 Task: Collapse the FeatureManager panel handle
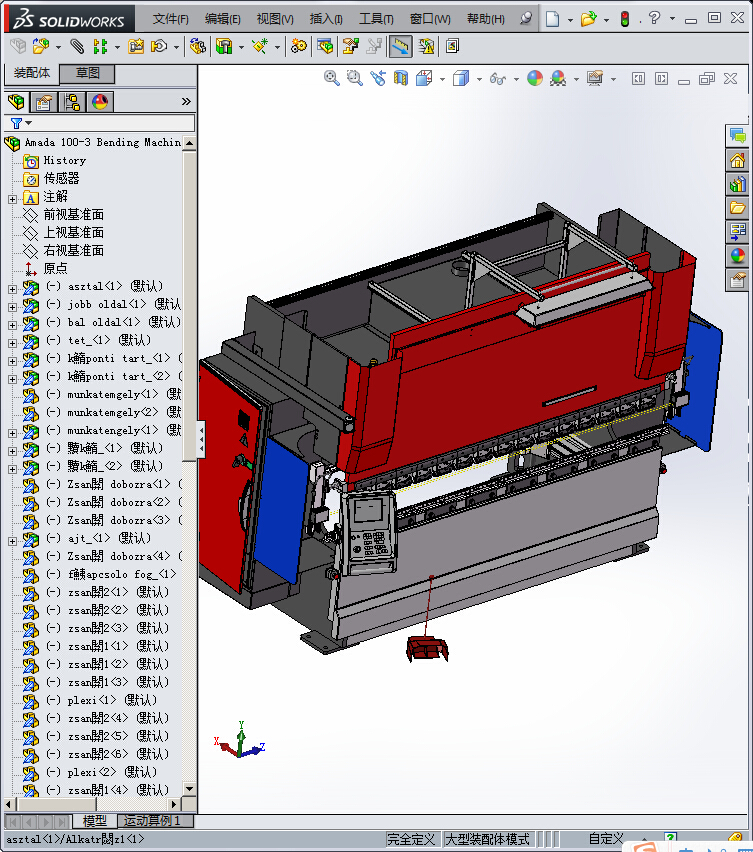pos(201,439)
